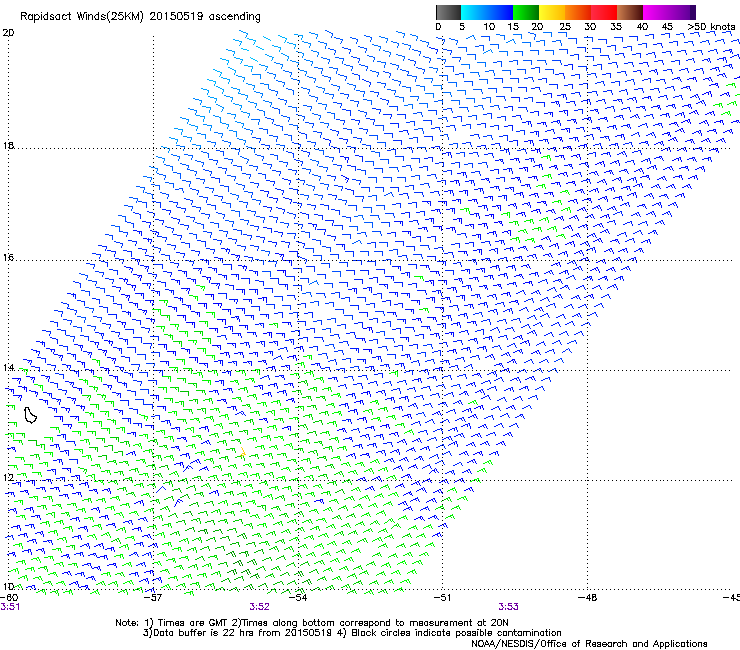Click the note line 'Times are GMT'
Image resolution: width=740 pixels, height=650 pixels.
[x=192, y=623]
